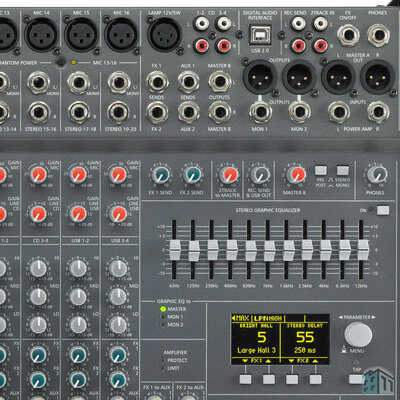
Task: Click the 2.5kHz equalizer fader
Action: click(x=307, y=250)
